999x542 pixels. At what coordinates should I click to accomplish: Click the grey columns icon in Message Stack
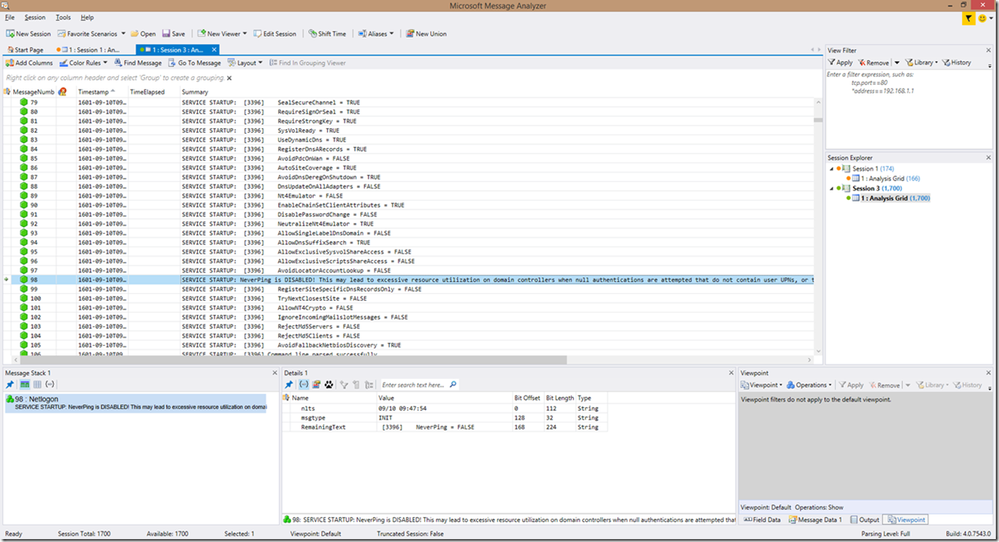(x=38, y=385)
